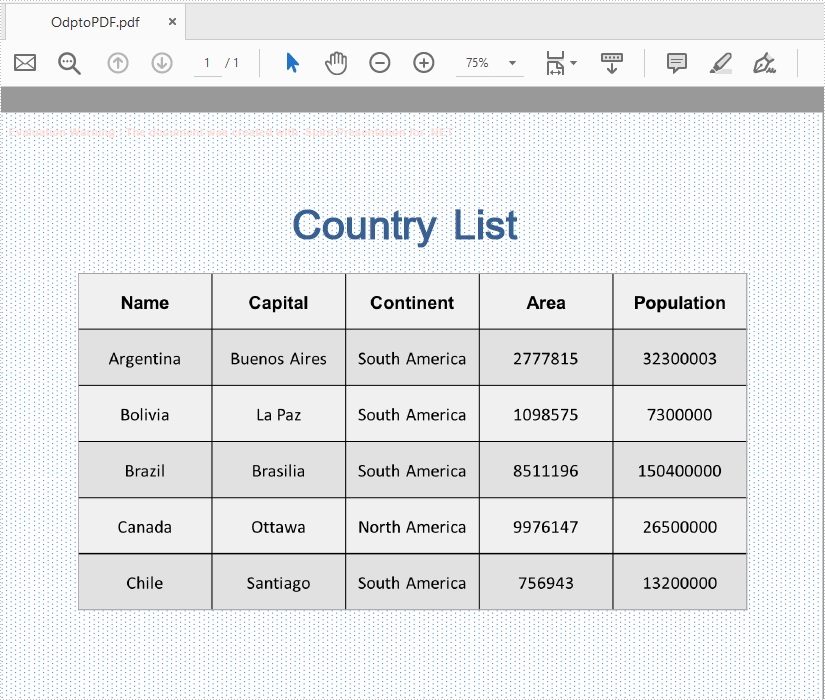Image resolution: width=825 pixels, height=700 pixels.
Task: Select the North America cell
Action: click(x=412, y=527)
